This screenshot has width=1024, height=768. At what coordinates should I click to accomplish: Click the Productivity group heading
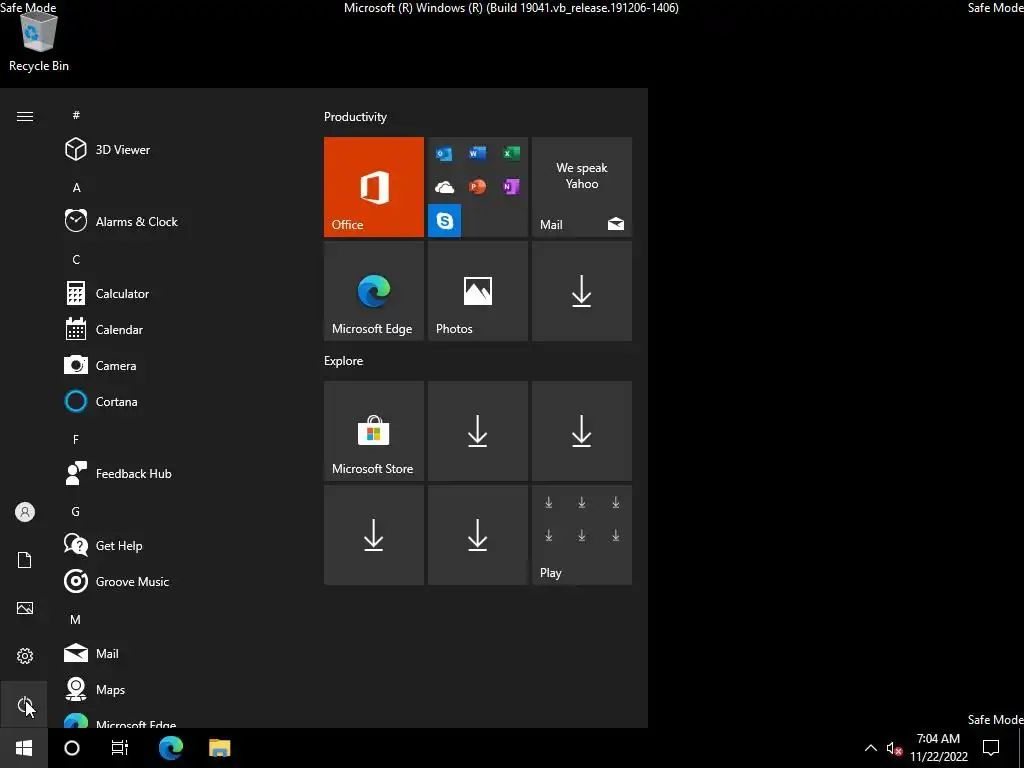(x=355, y=117)
